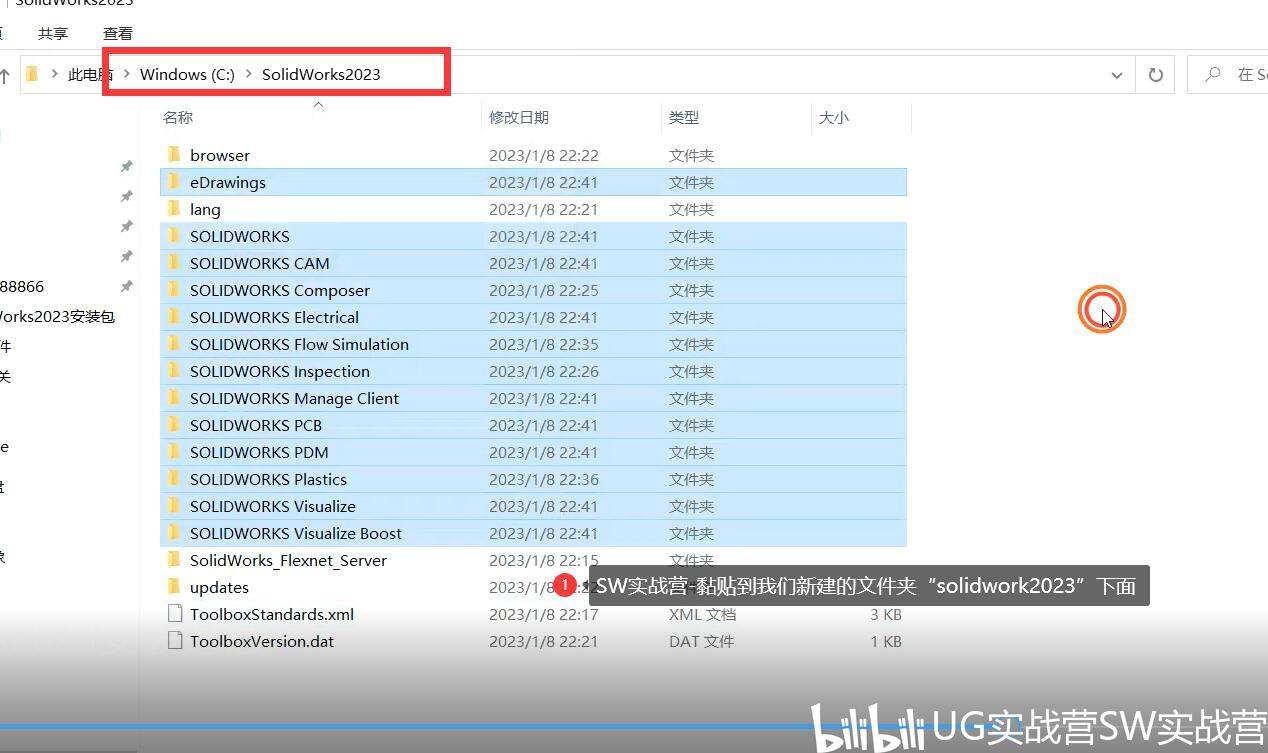Select the lang folder icon
Viewport: 1268px width, 753px height.
[174, 209]
